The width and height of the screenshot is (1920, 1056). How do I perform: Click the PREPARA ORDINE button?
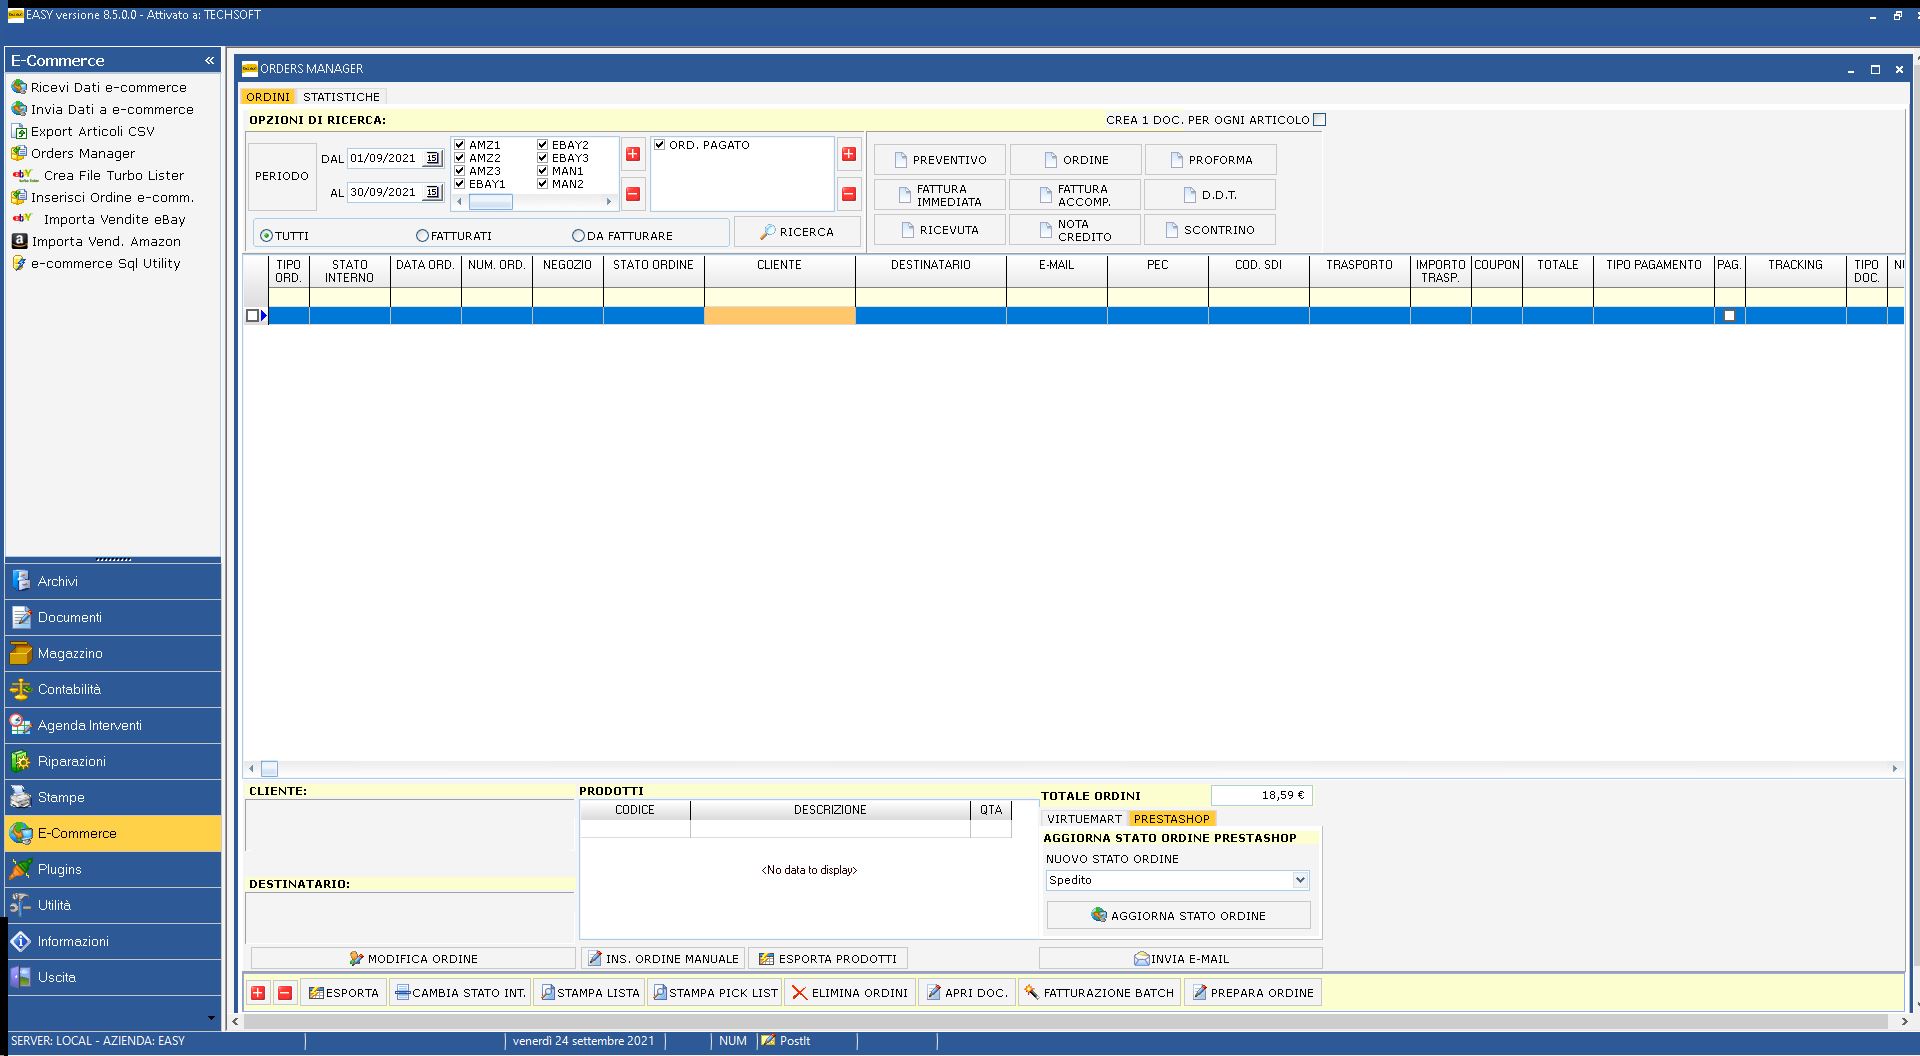pos(1253,993)
